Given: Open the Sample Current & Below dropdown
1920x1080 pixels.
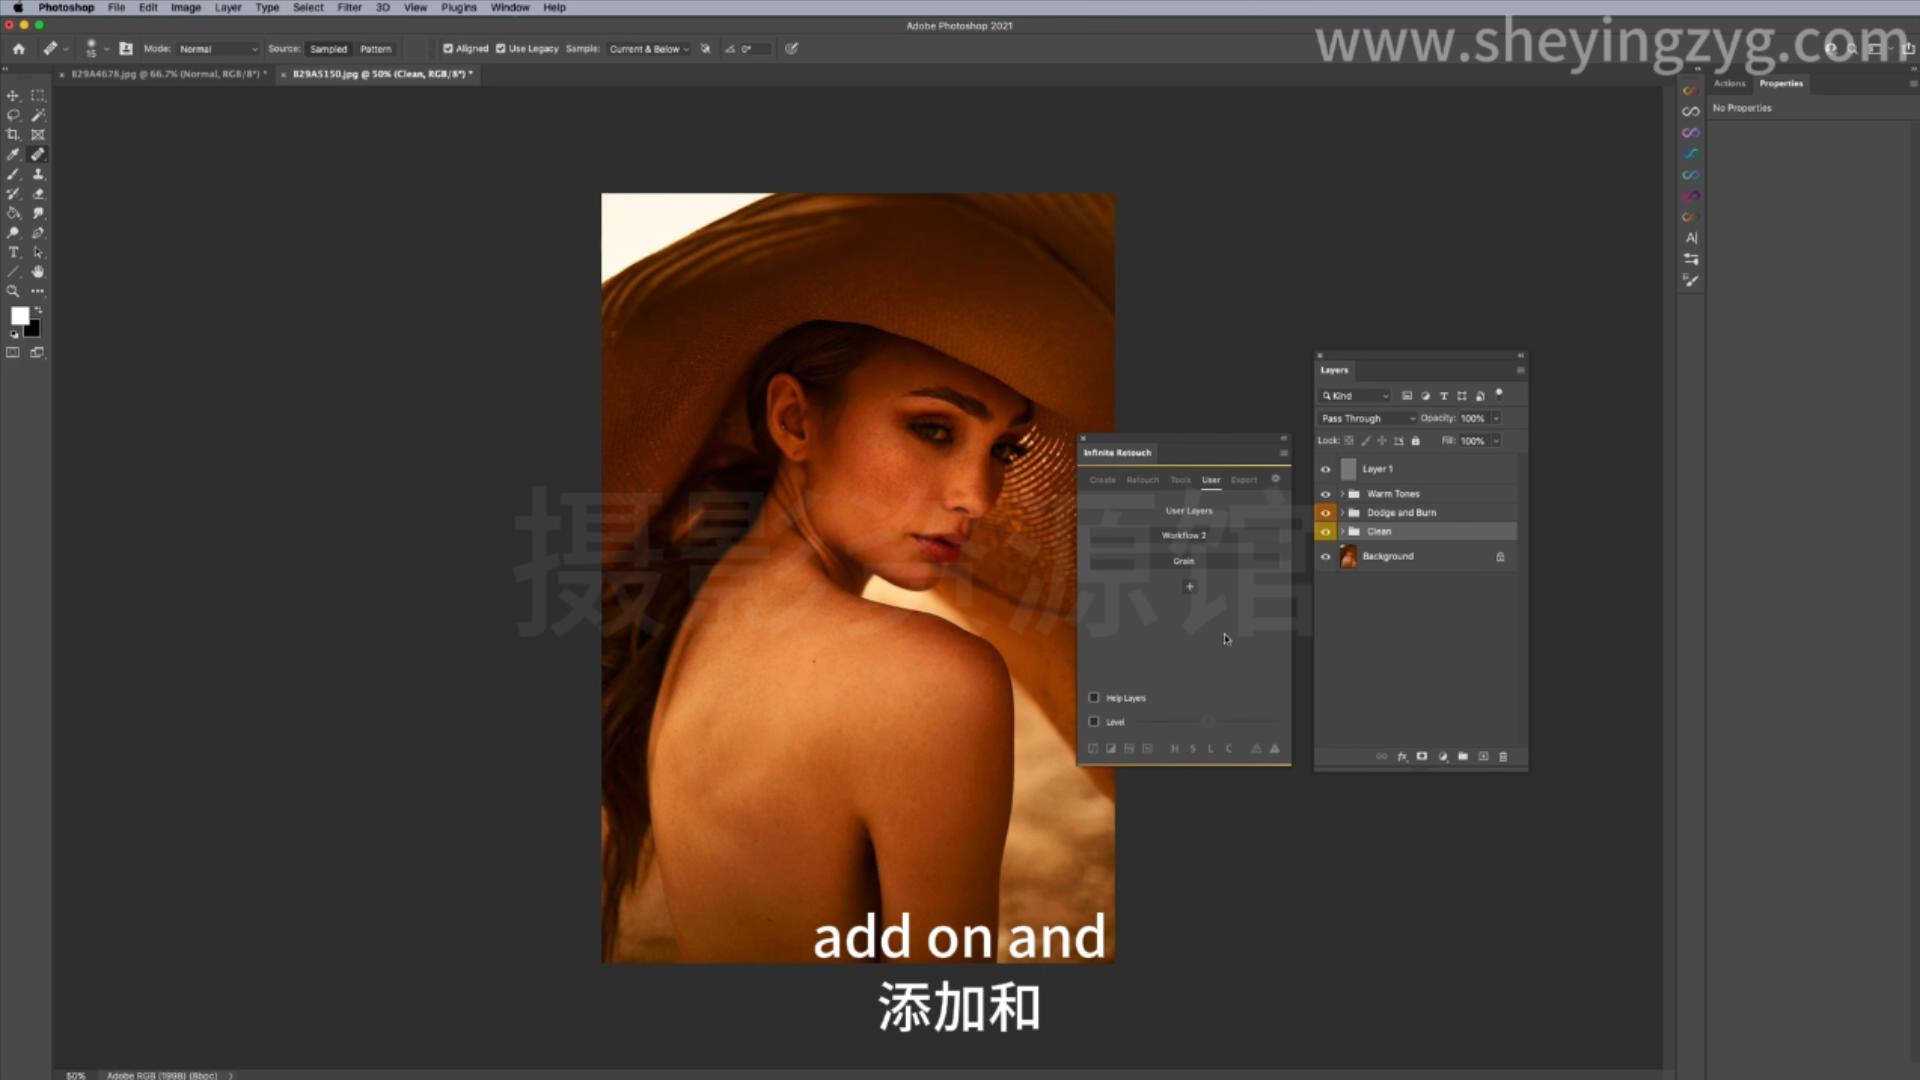Looking at the screenshot, I should coord(649,49).
